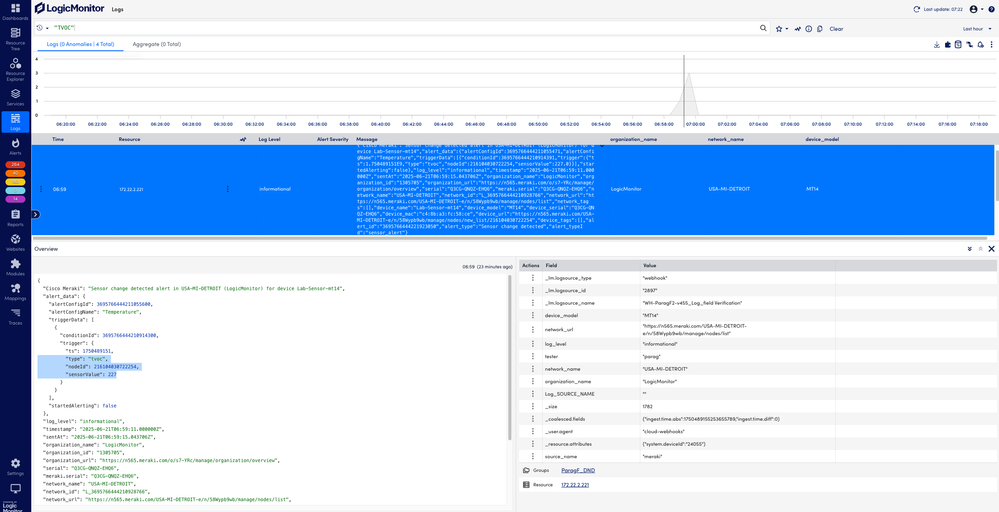Open actions for source_name field
Image resolution: width=999 pixels, height=512 pixels.
click(532, 456)
